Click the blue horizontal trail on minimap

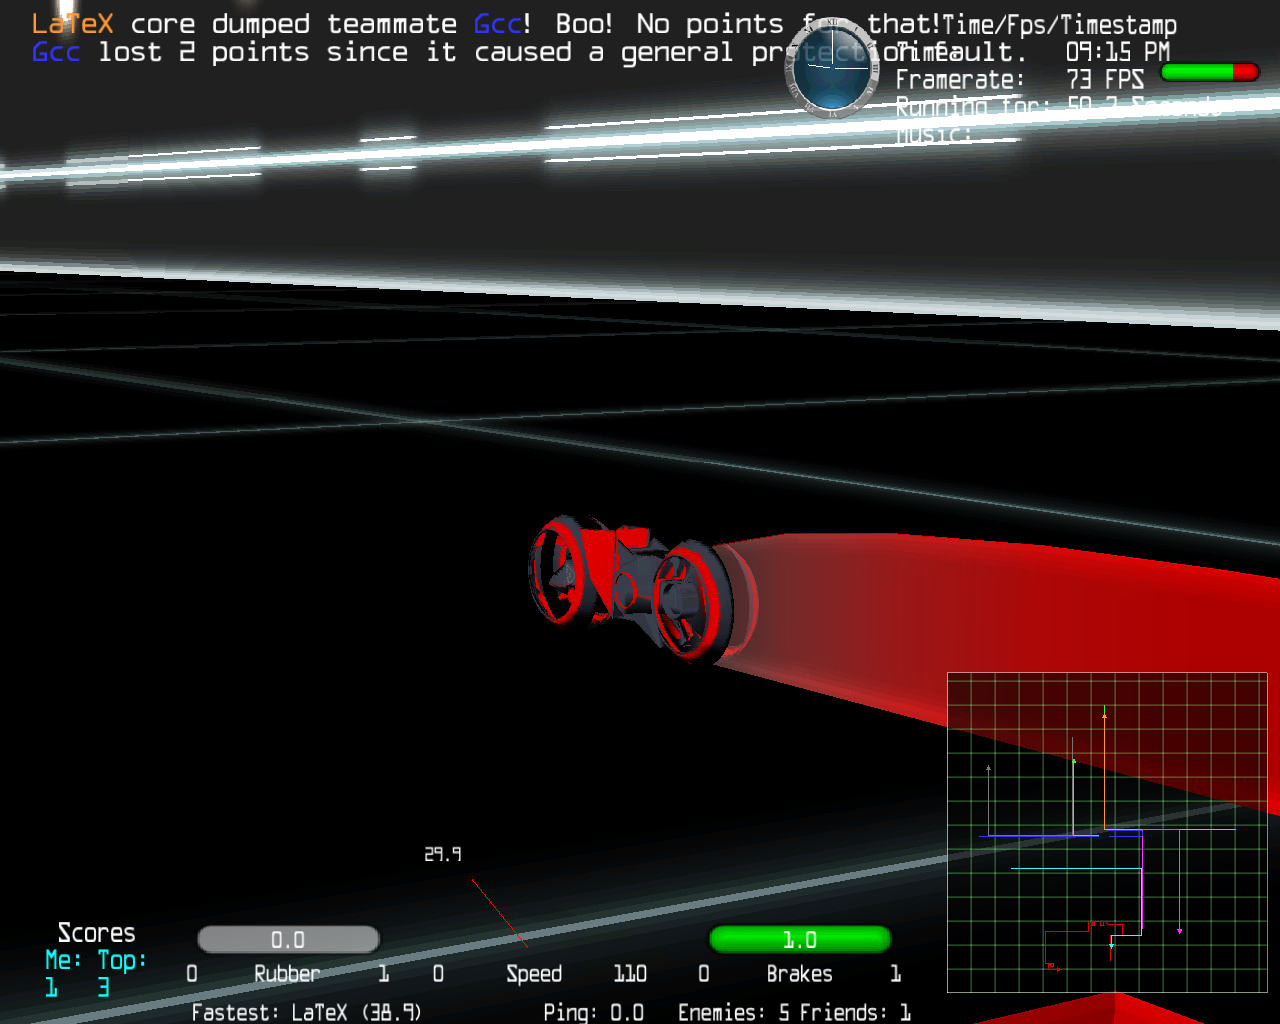point(1040,836)
